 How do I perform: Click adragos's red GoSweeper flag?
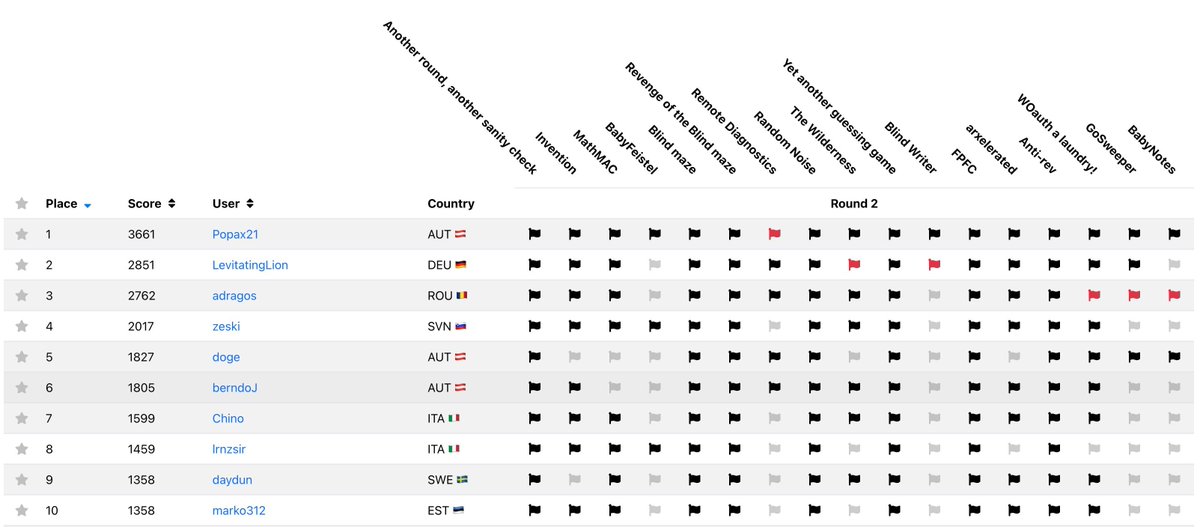tap(1134, 296)
